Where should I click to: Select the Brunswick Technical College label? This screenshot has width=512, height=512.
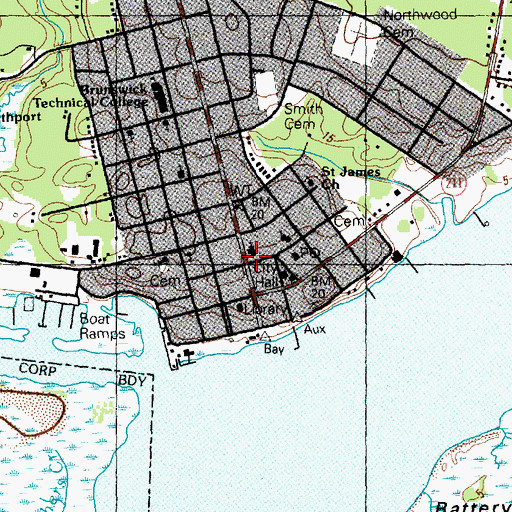tap(92, 96)
